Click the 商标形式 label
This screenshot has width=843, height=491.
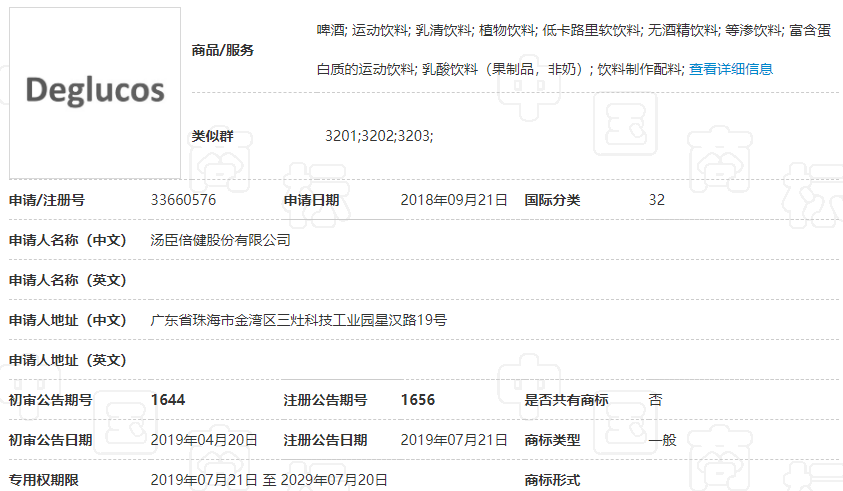[x=552, y=480]
